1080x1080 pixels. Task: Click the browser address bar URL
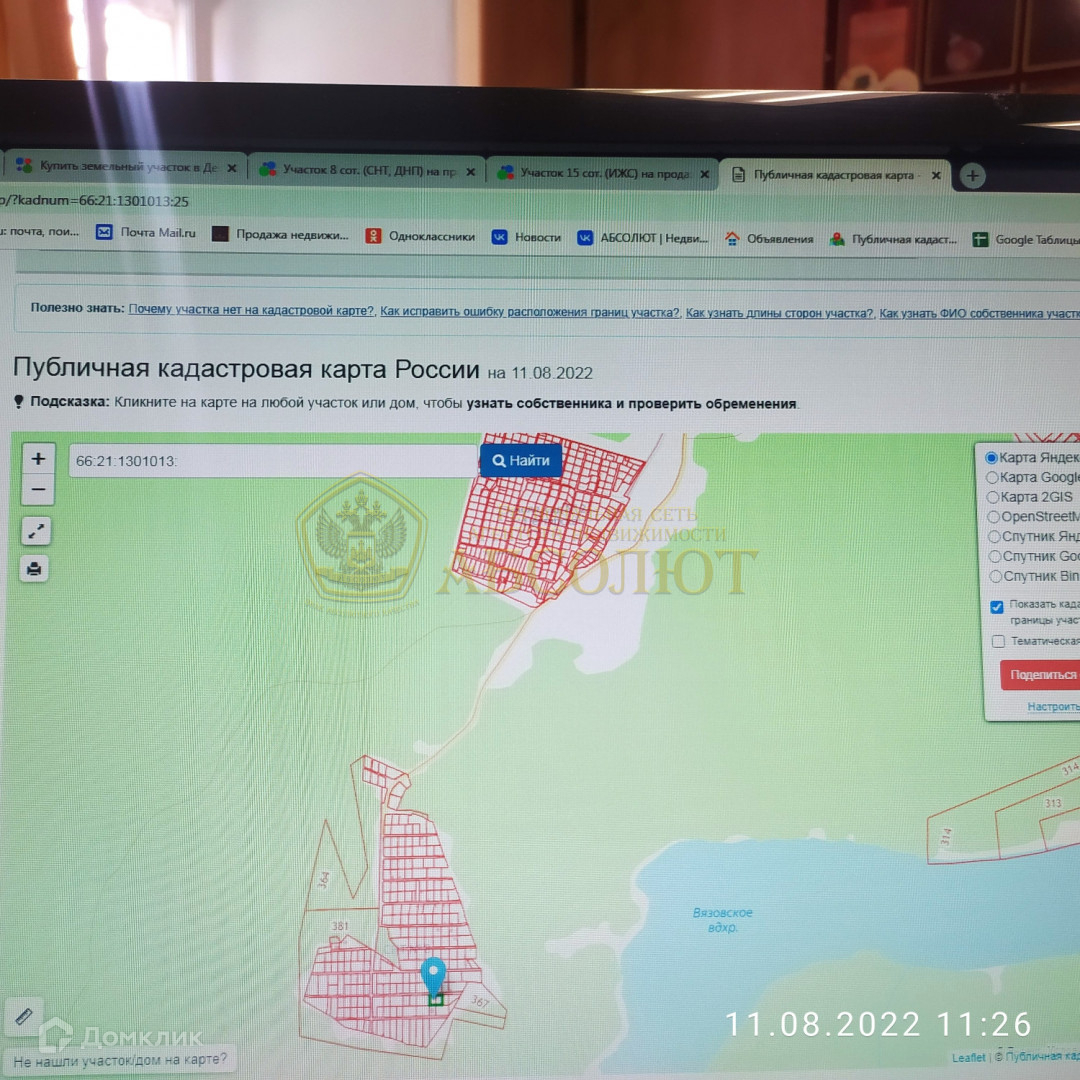coord(94,201)
